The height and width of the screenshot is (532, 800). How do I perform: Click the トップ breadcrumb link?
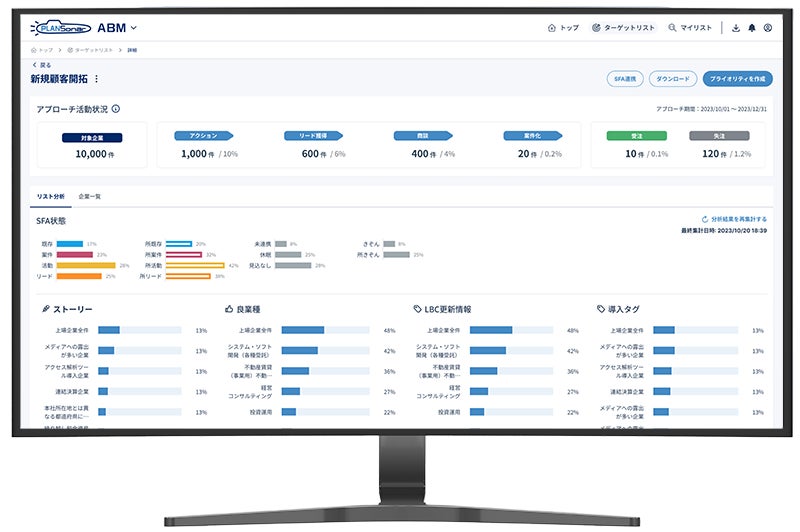point(42,50)
